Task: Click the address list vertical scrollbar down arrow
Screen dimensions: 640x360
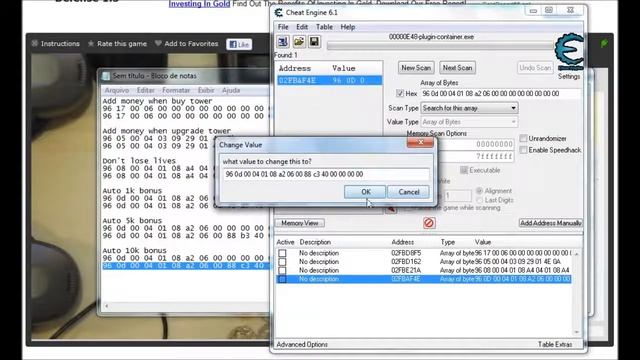Action: [x=576, y=332]
